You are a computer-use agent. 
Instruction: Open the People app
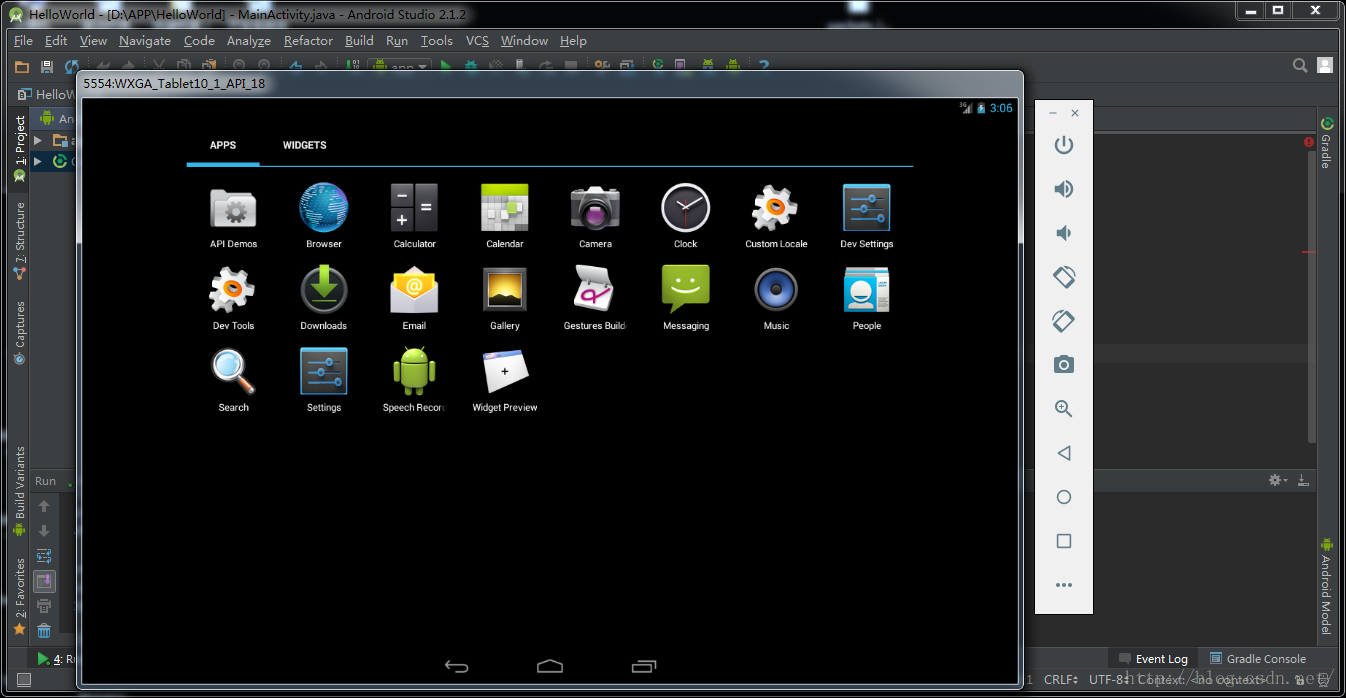click(867, 298)
